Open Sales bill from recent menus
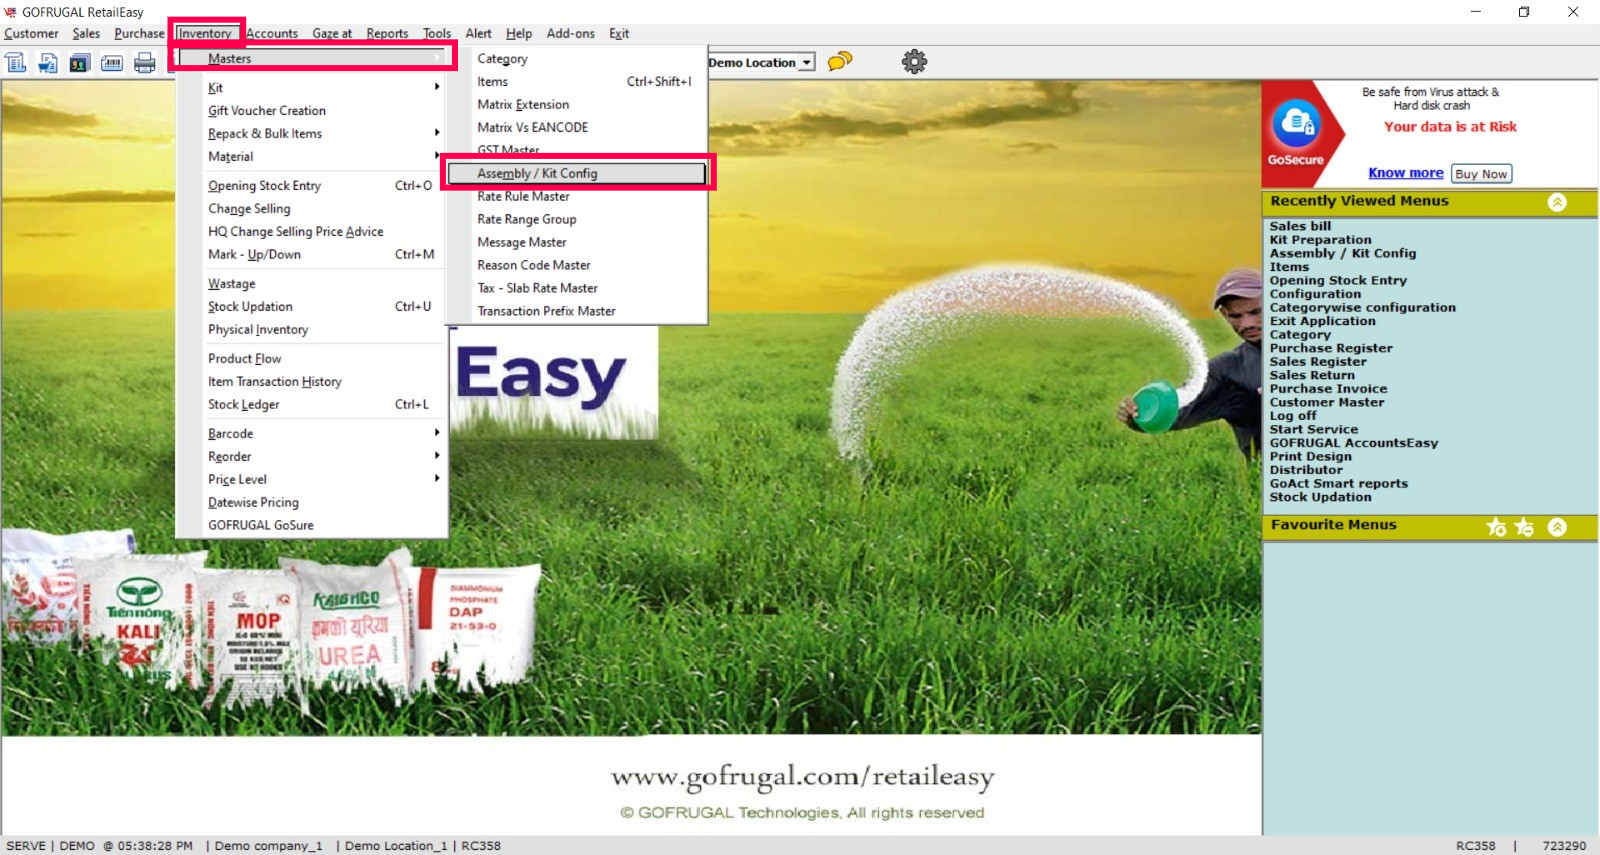 (x=1300, y=227)
